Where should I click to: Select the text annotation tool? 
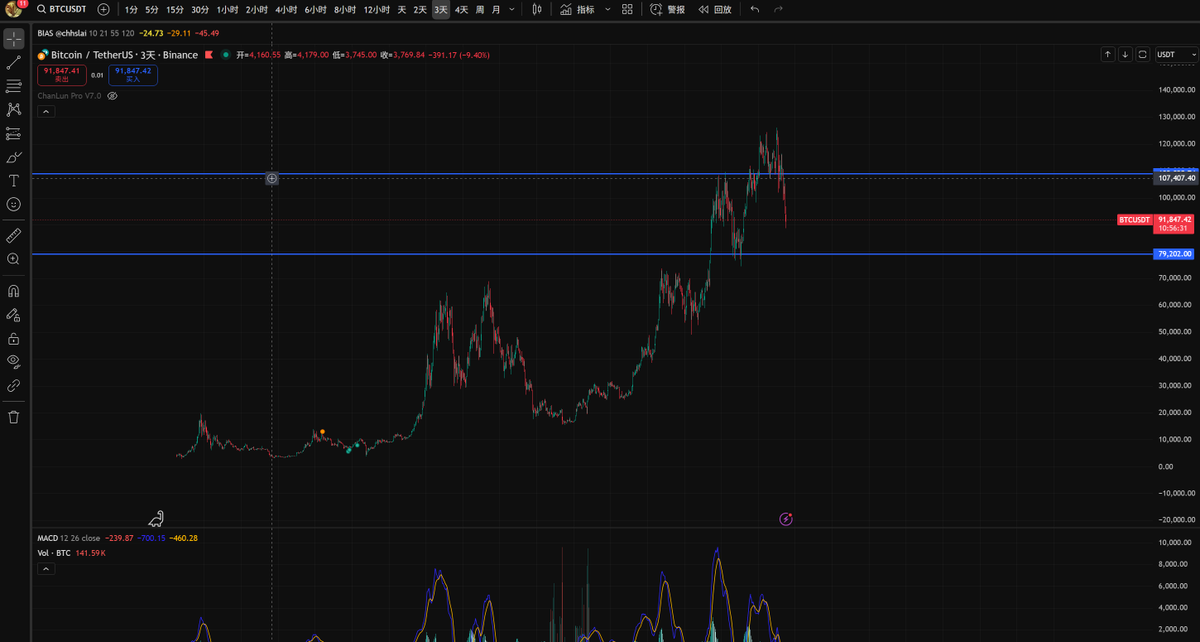(13, 181)
